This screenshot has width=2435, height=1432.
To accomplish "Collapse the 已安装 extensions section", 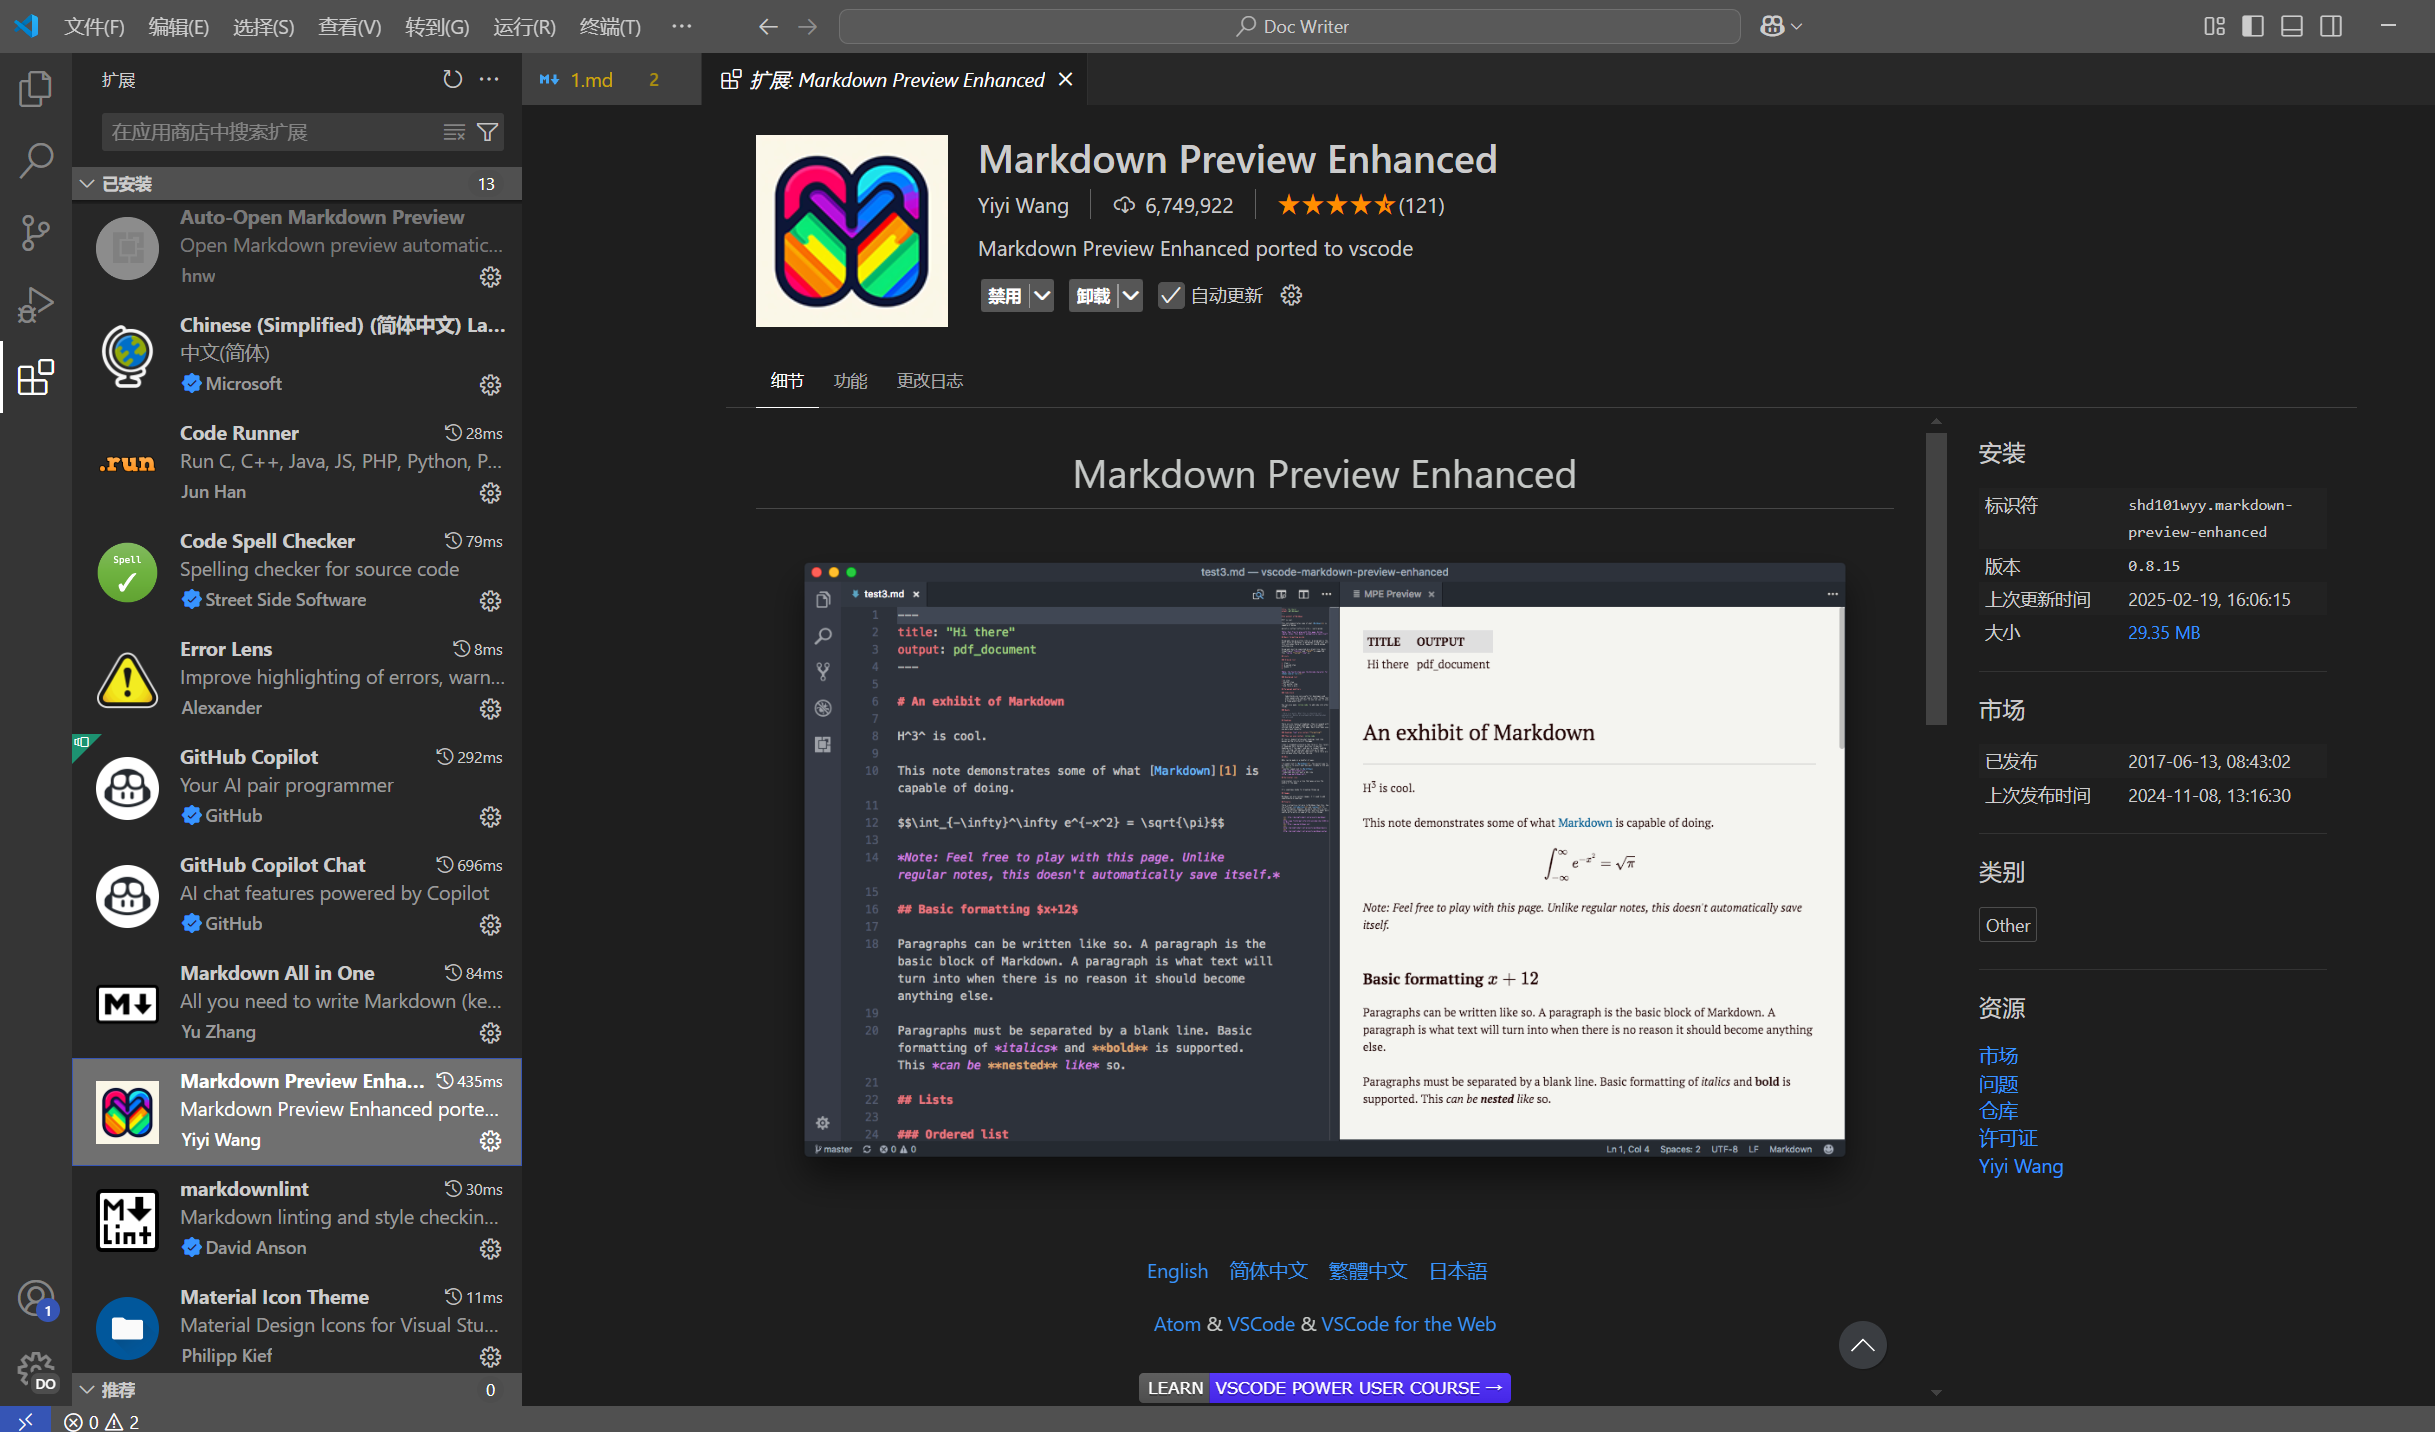I will pos(87,183).
